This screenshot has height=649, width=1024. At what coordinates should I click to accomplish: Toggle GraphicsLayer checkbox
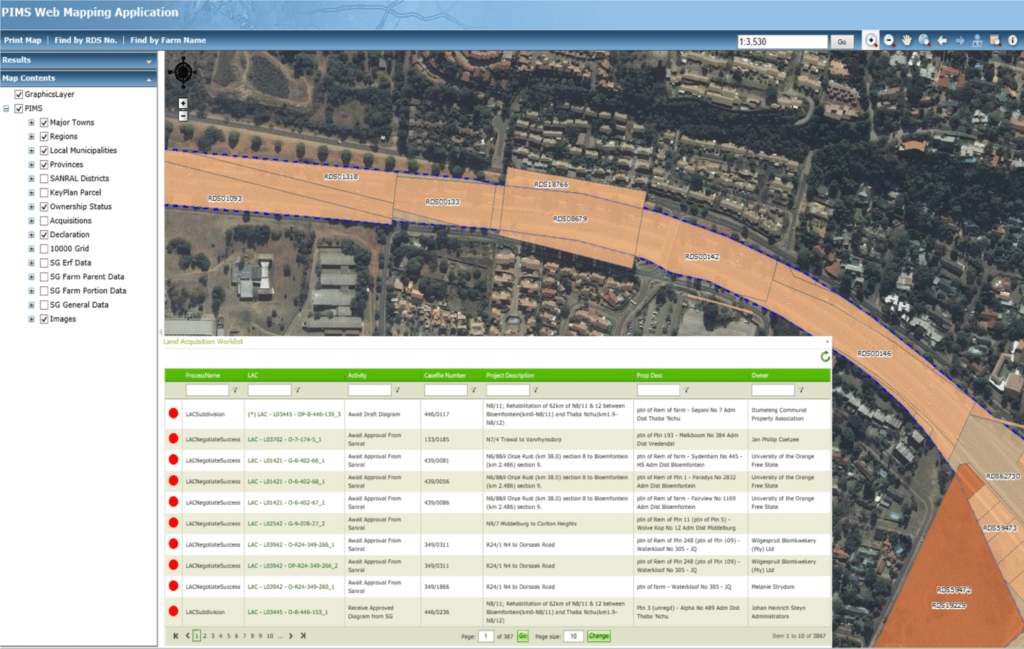(18, 95)
